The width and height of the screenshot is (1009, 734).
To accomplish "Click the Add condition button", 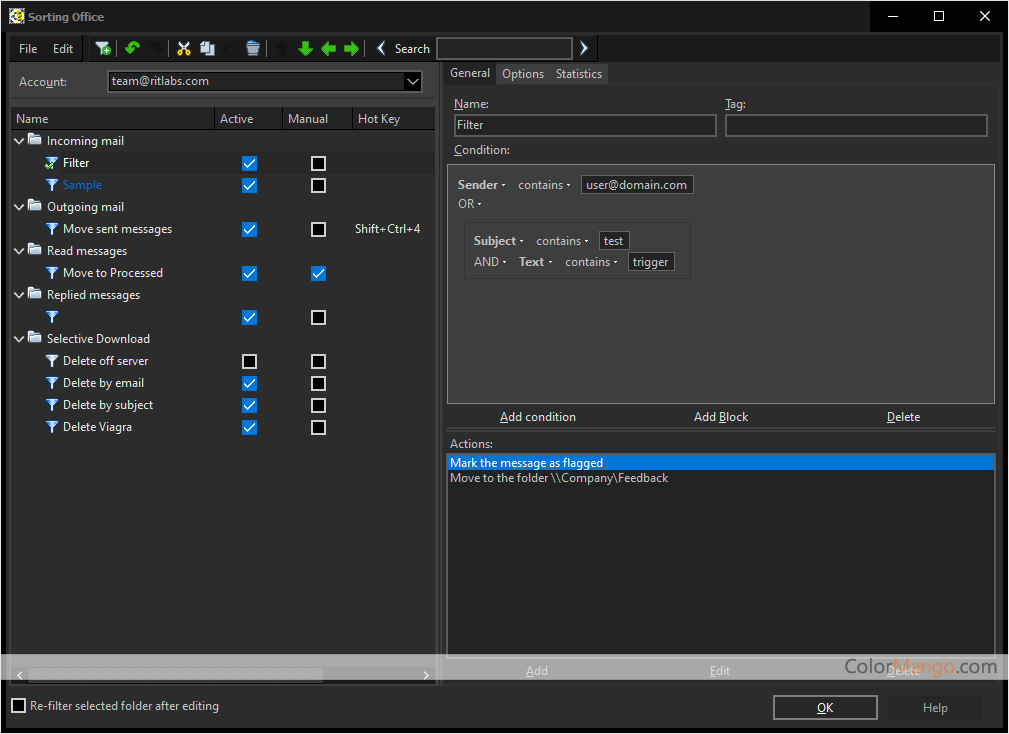I will [x=538, y=417].
